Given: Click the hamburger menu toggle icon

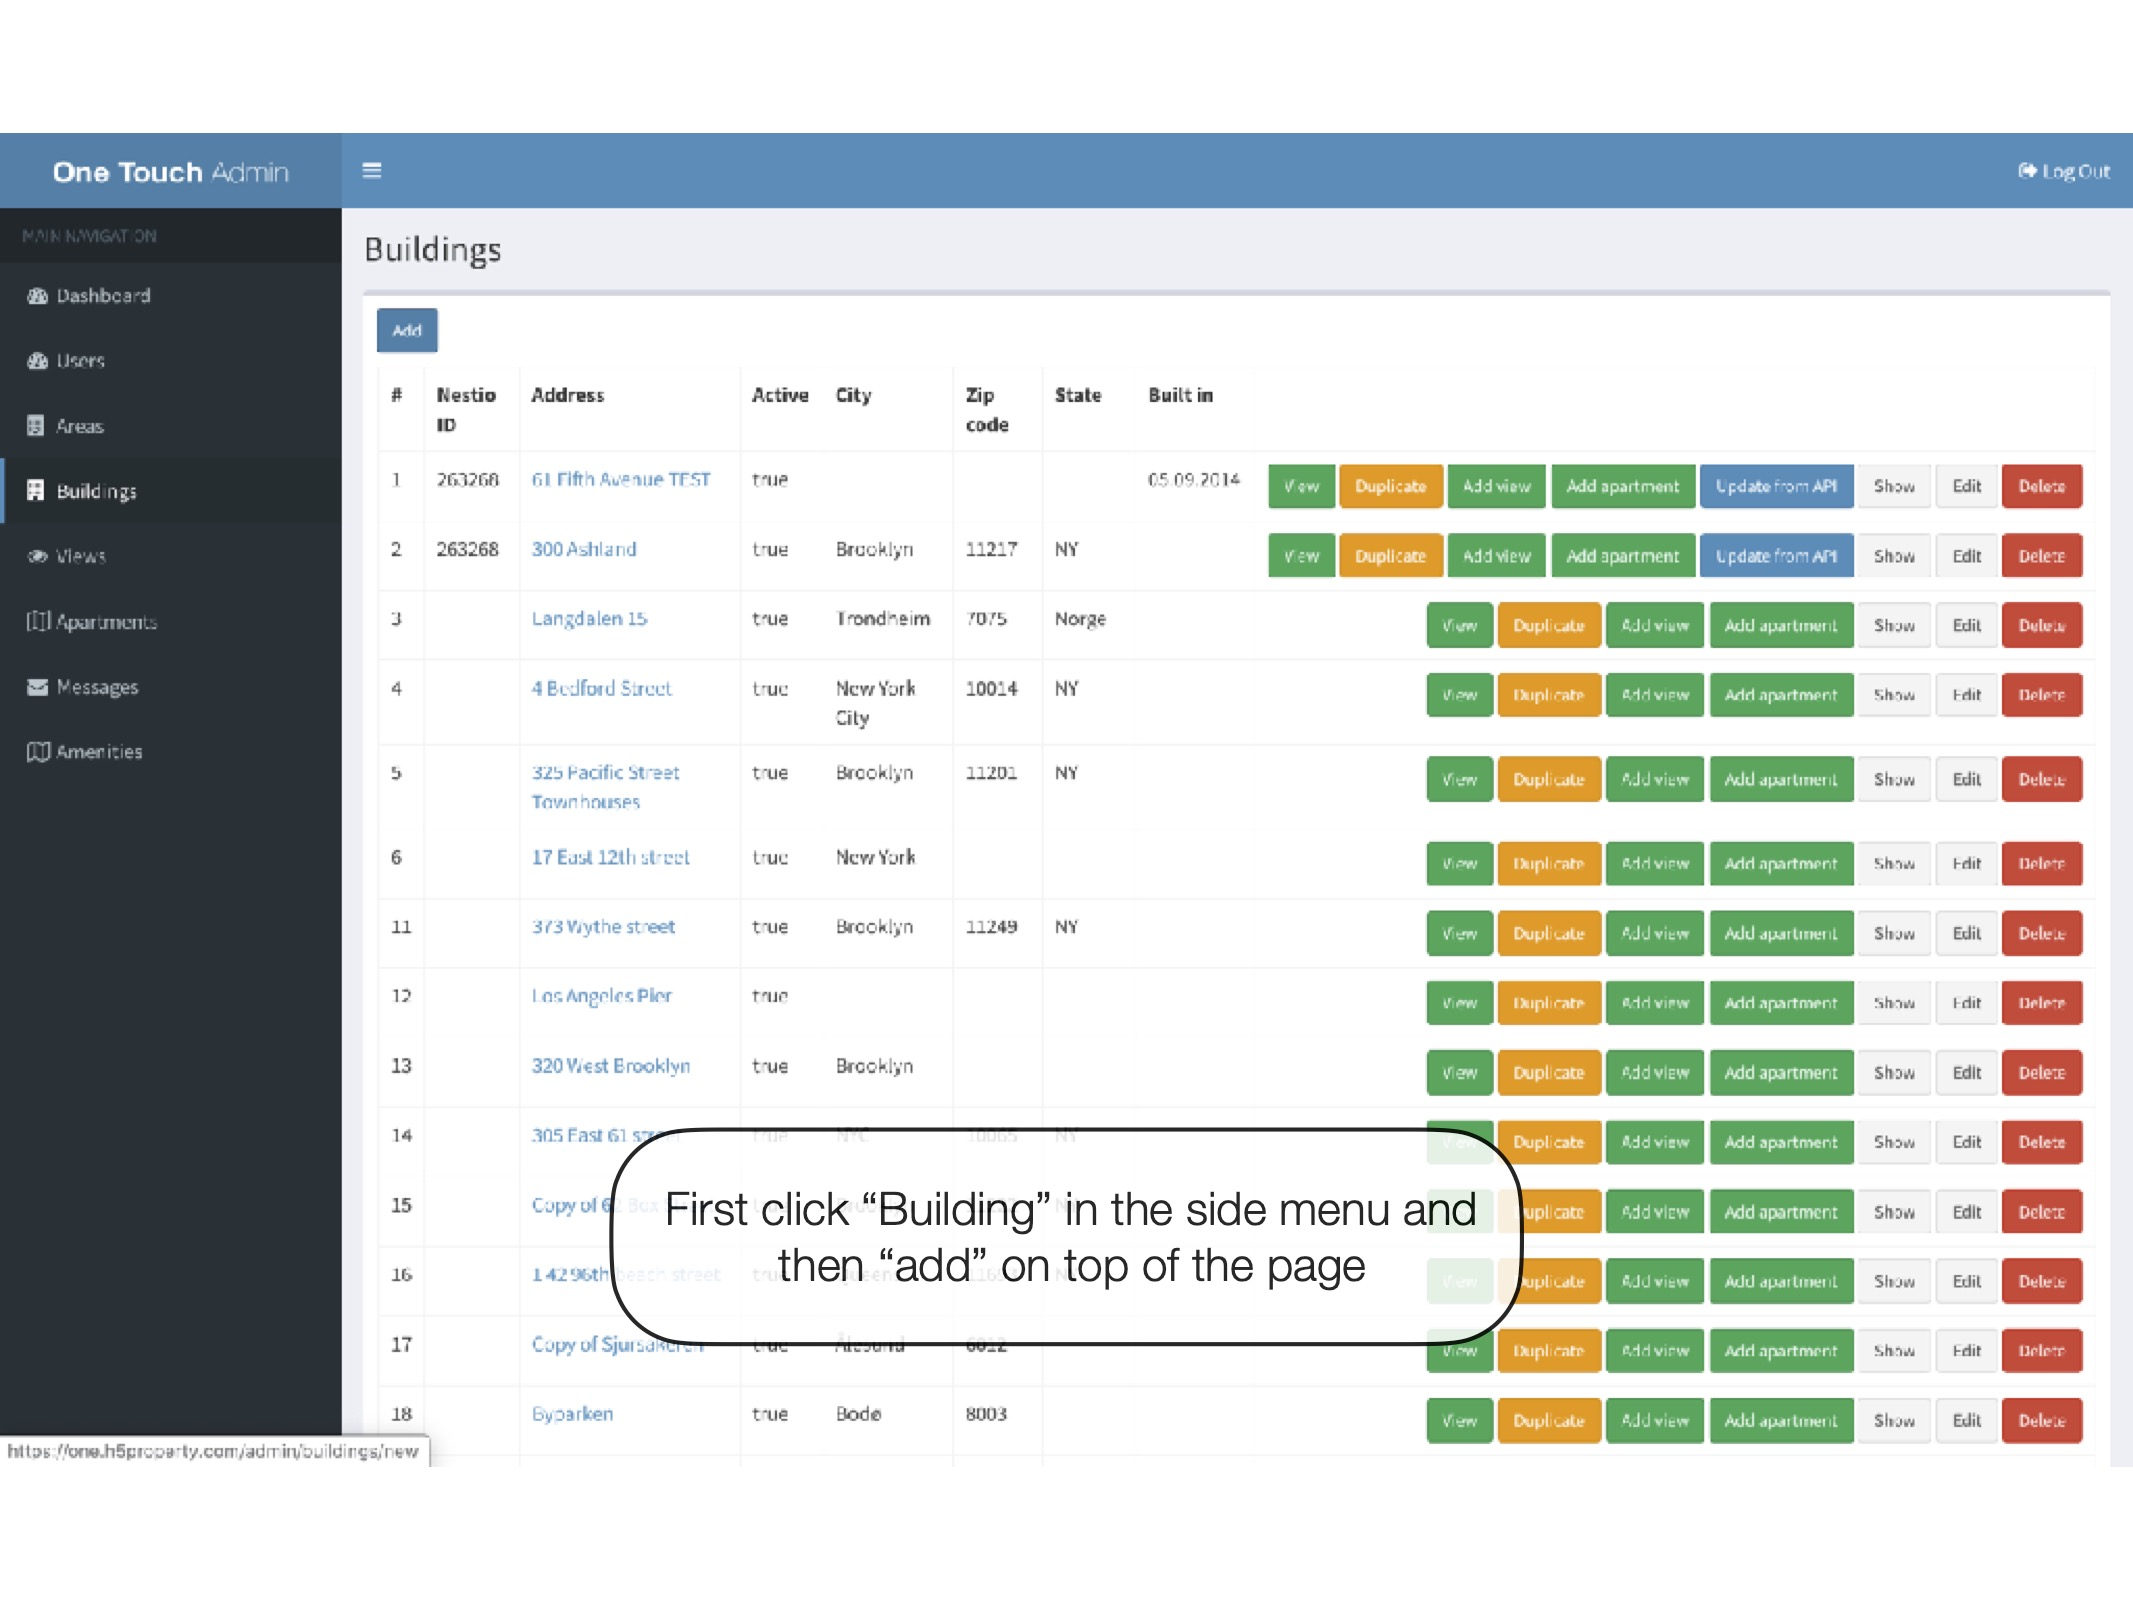Looking at the screenshot, I should [x=372, y=170].
